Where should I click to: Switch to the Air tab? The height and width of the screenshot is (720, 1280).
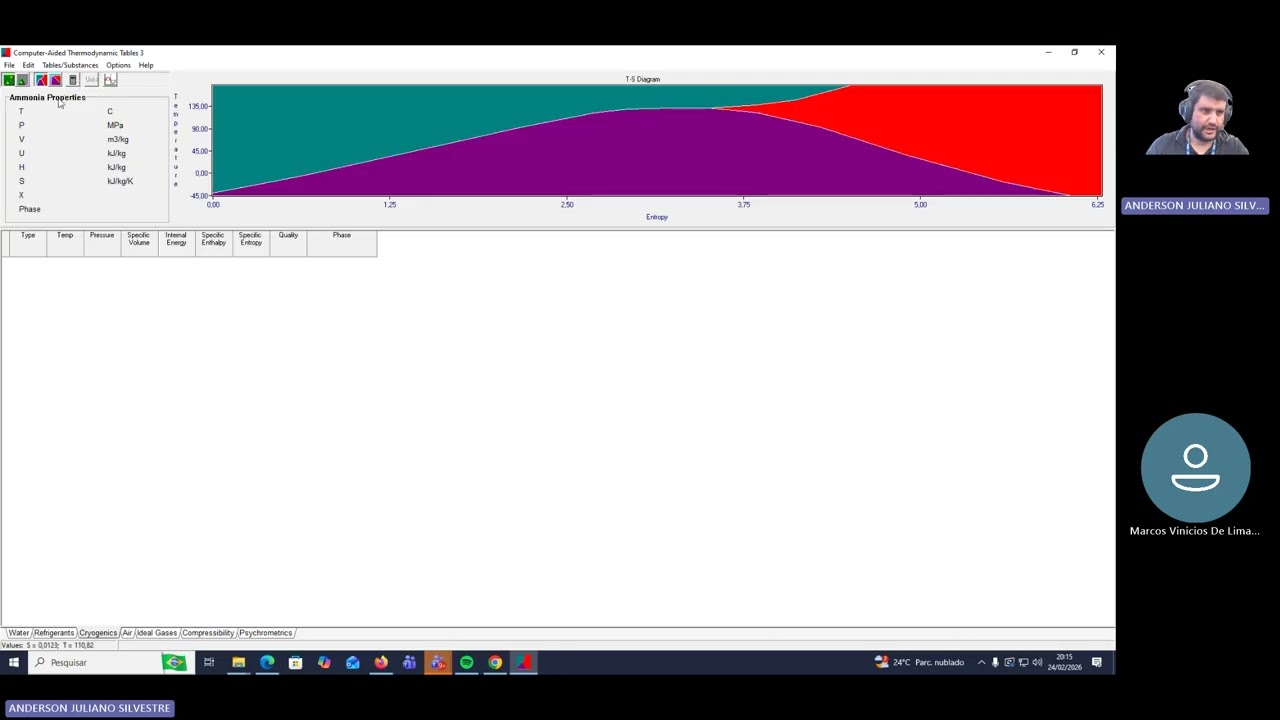coord(127,633)
